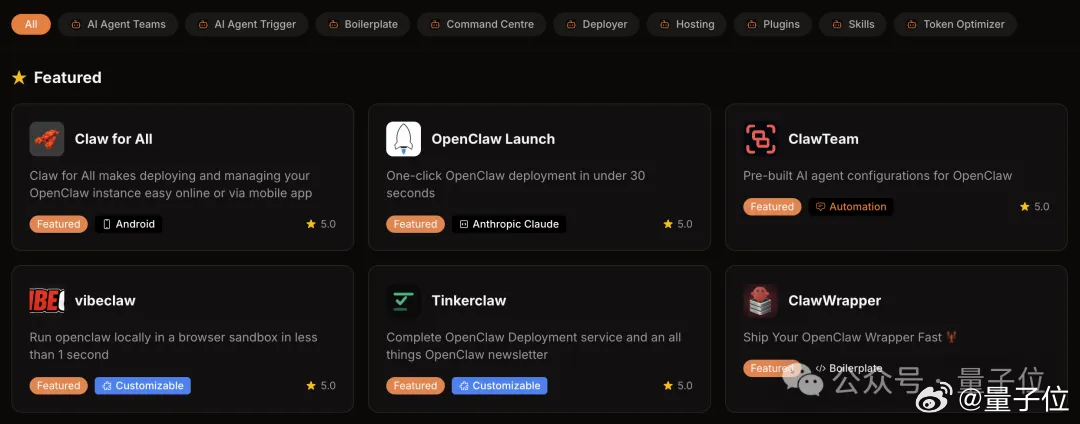The width and height of the screenshot is (1080, 424).
Task: Click the chat icon in the Automation tag
Action: tap(820, 206)
